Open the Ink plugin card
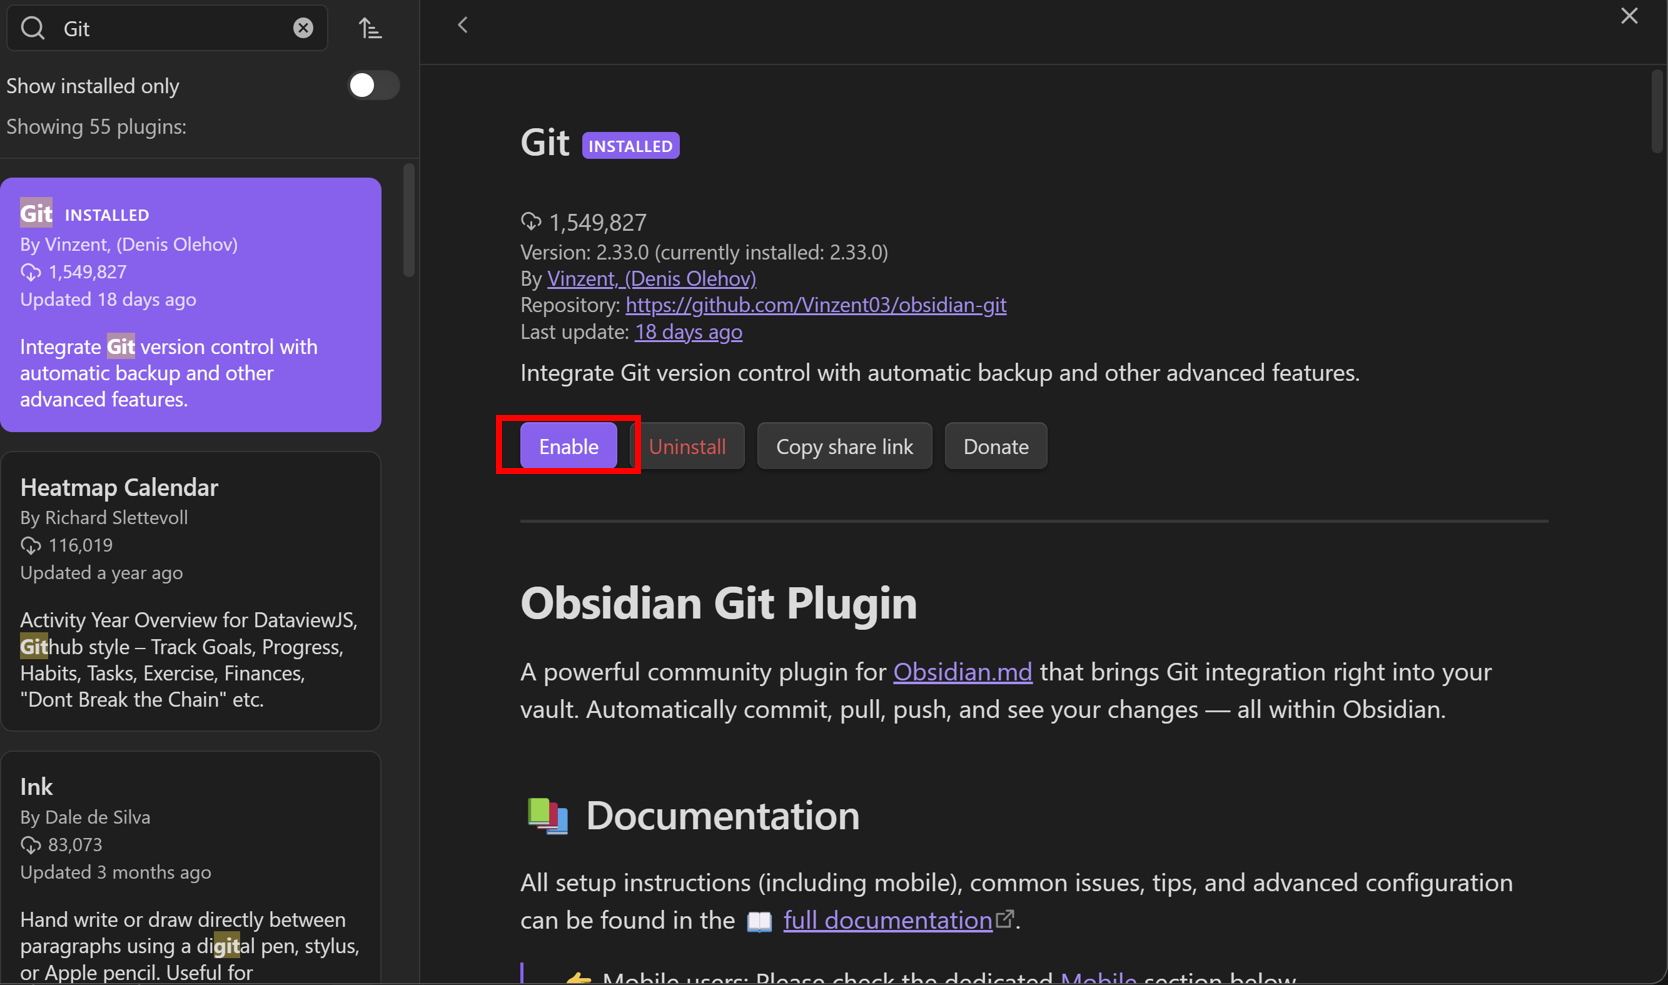The width and height of the screenshot is (1668, 985). 191,868
